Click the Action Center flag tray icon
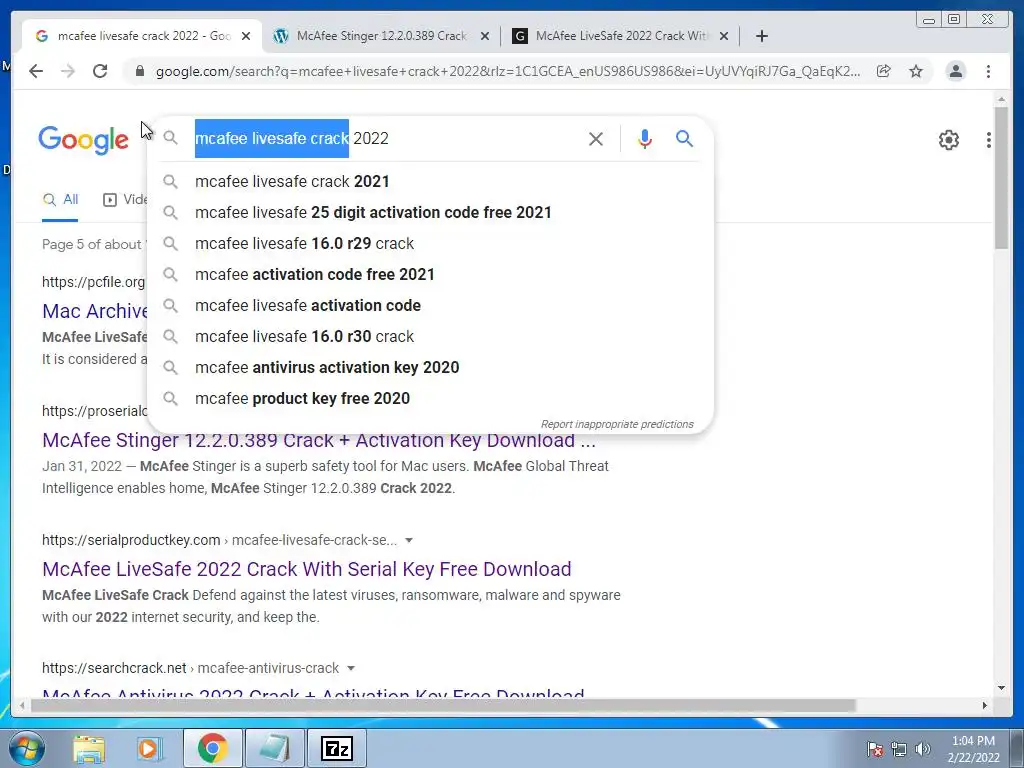The height and width of the screenshot is (768, 1024). tap(874, 749)
